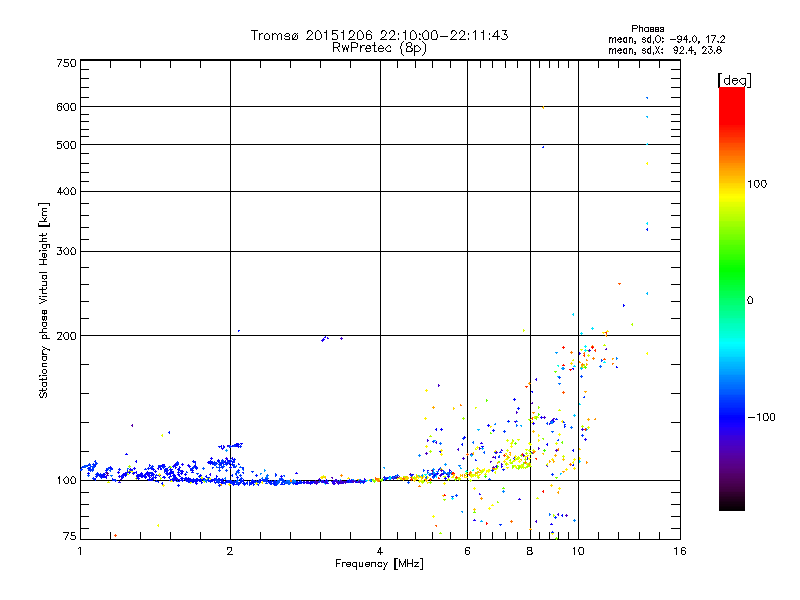
Task: Click the colorbar tick label '100'
Action: tap(757, 184)
